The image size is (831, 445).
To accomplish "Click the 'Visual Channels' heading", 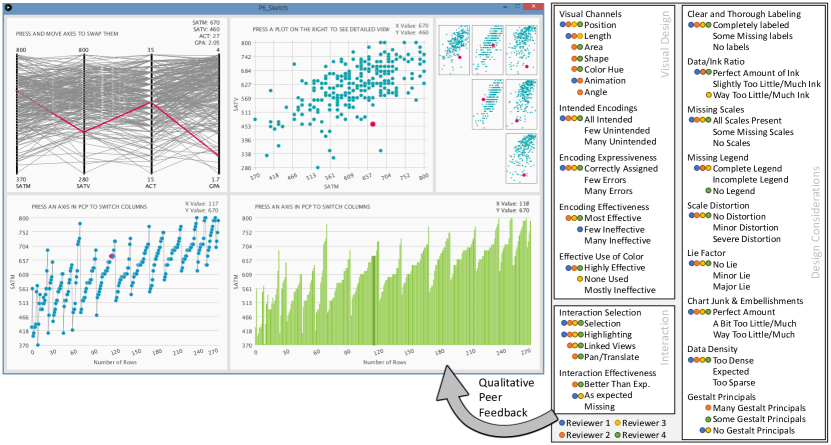I will [591, 14].
